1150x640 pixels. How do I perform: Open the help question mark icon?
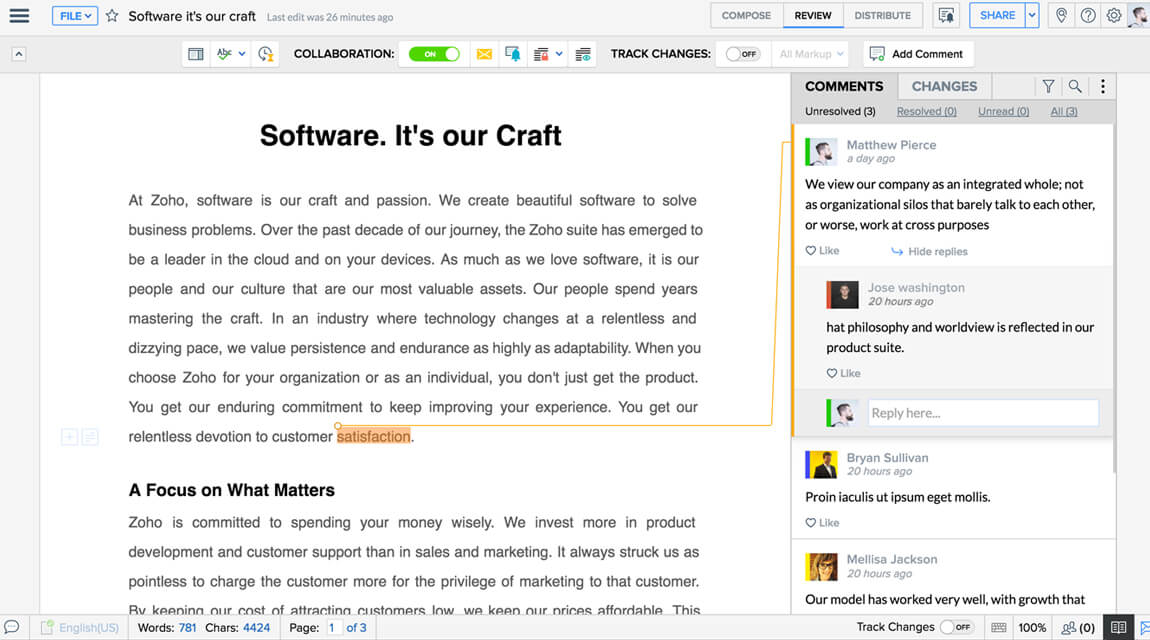pyautogui.click(x=1088, y=16)
